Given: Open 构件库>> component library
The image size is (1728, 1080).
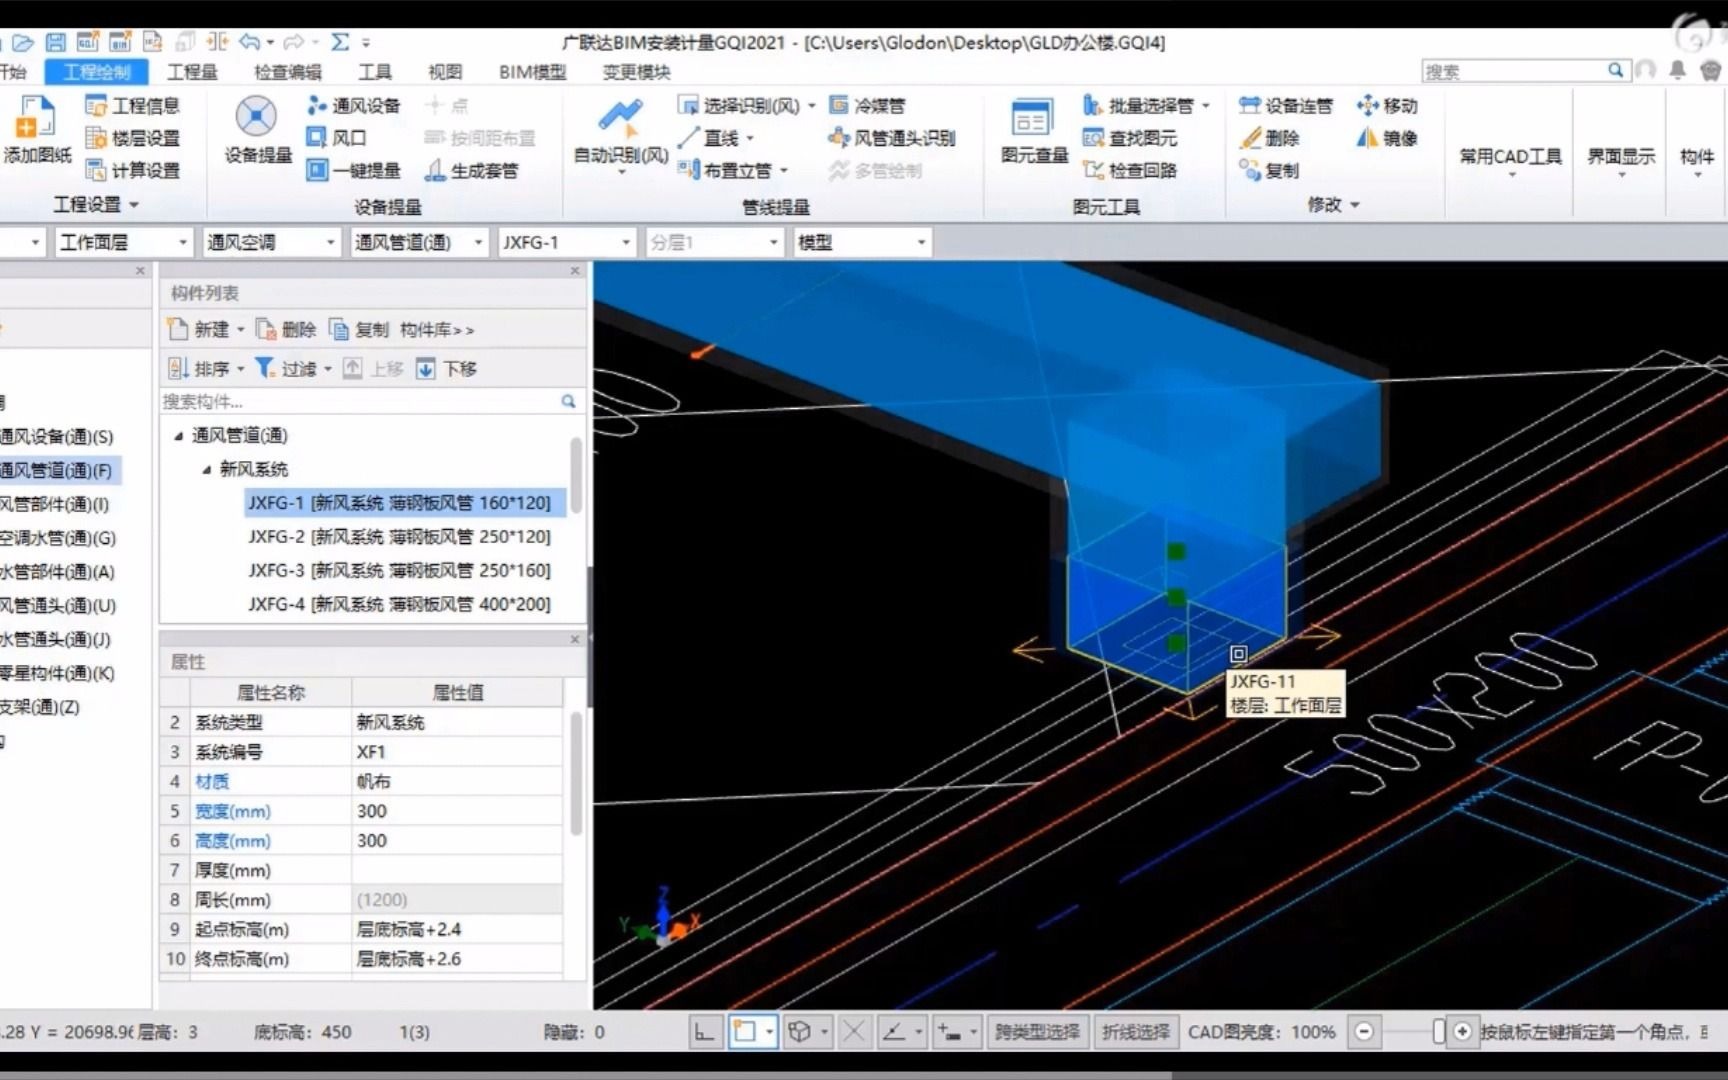Looking at the screenshot, I should [436, 330].
